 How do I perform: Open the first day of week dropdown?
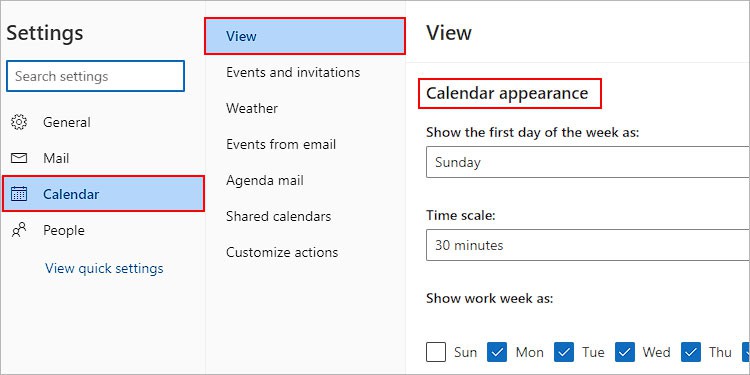(588, 162)
